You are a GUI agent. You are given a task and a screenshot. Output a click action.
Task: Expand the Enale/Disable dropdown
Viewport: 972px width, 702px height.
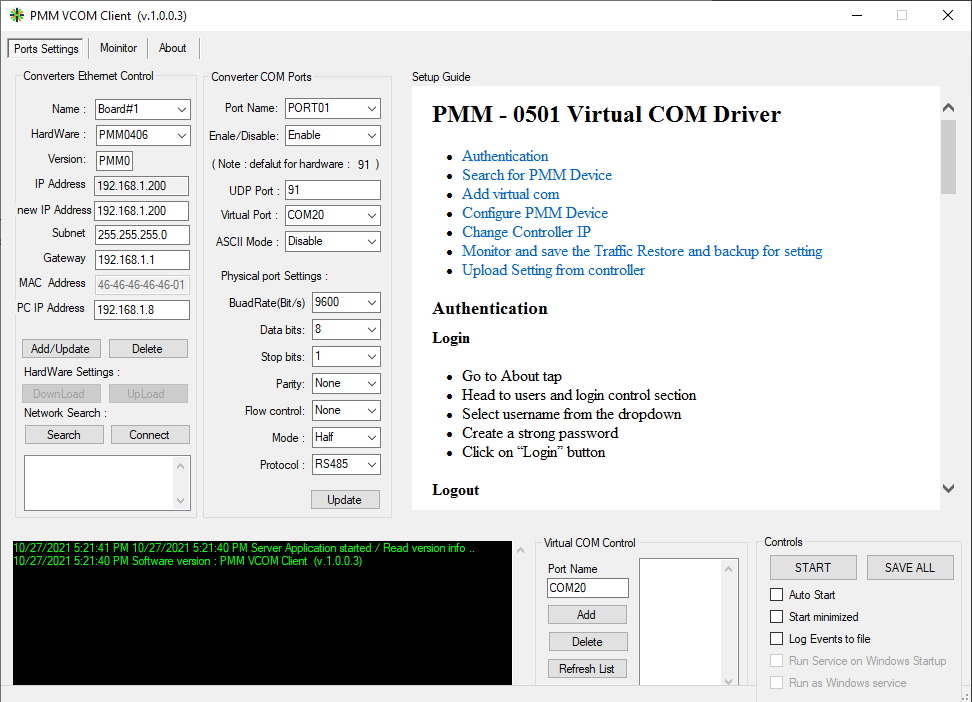tap(333, 135)
